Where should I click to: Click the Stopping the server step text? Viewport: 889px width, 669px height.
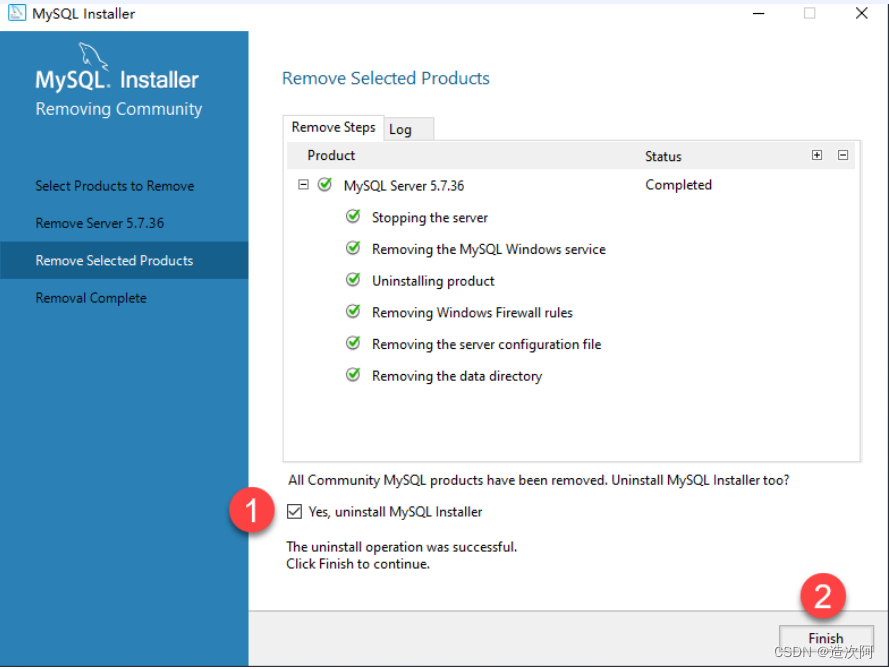[x=430, y=218]
